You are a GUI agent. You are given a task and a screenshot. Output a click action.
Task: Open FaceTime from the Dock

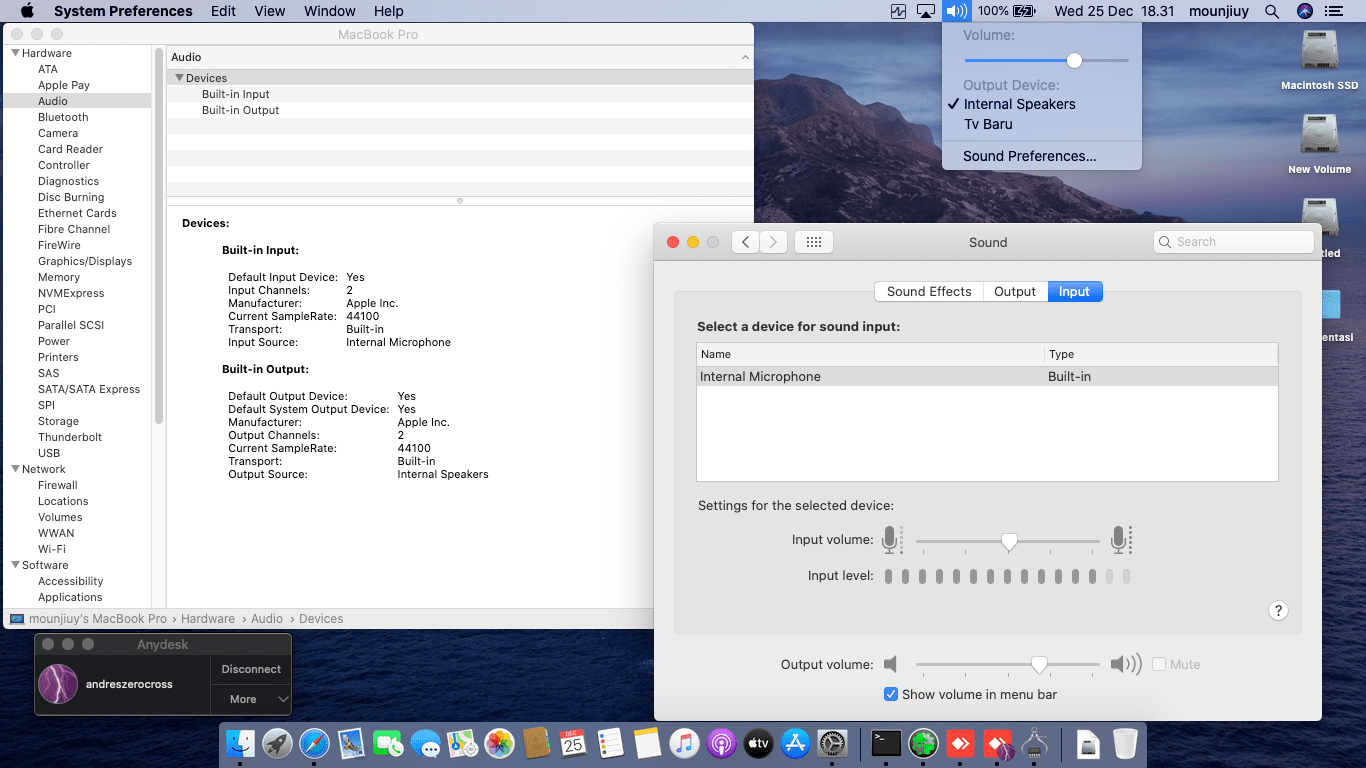(388, 743)
